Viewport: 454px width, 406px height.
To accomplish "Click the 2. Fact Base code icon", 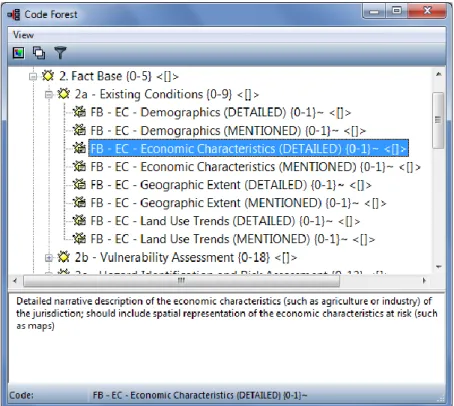I will pos(48,76).
